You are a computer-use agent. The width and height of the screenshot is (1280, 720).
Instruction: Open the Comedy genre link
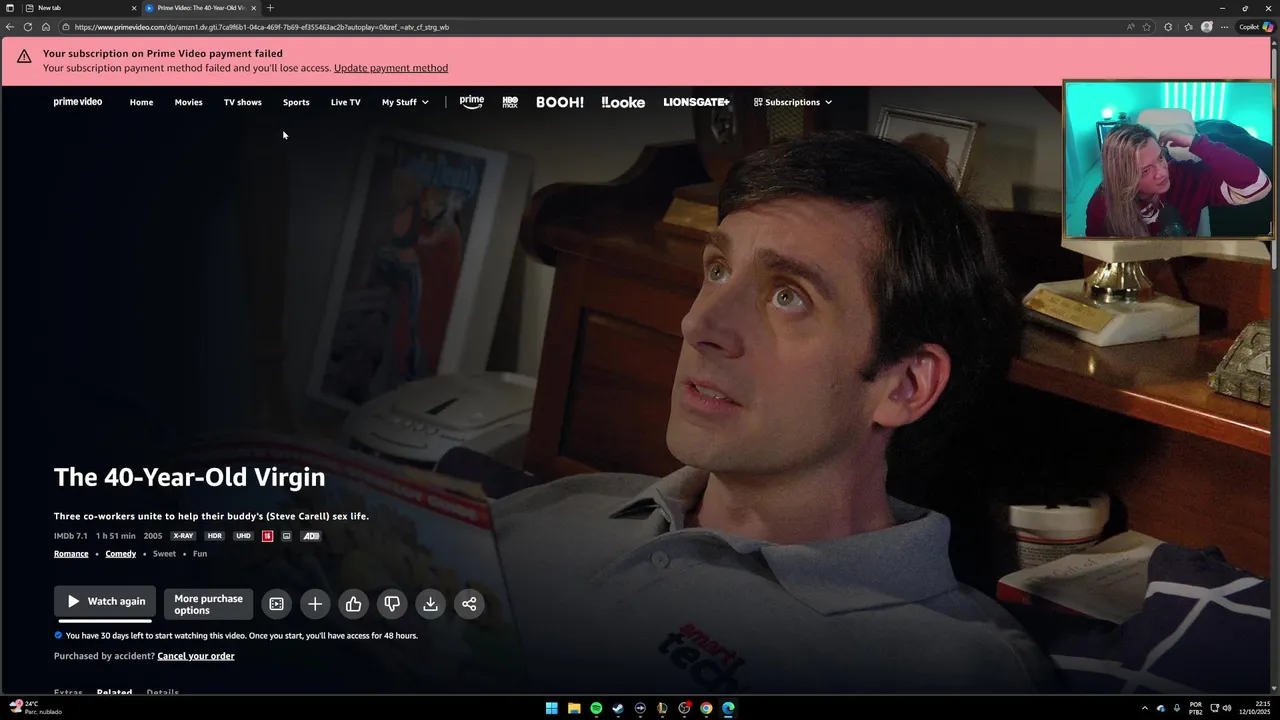[x=121, y=554]
